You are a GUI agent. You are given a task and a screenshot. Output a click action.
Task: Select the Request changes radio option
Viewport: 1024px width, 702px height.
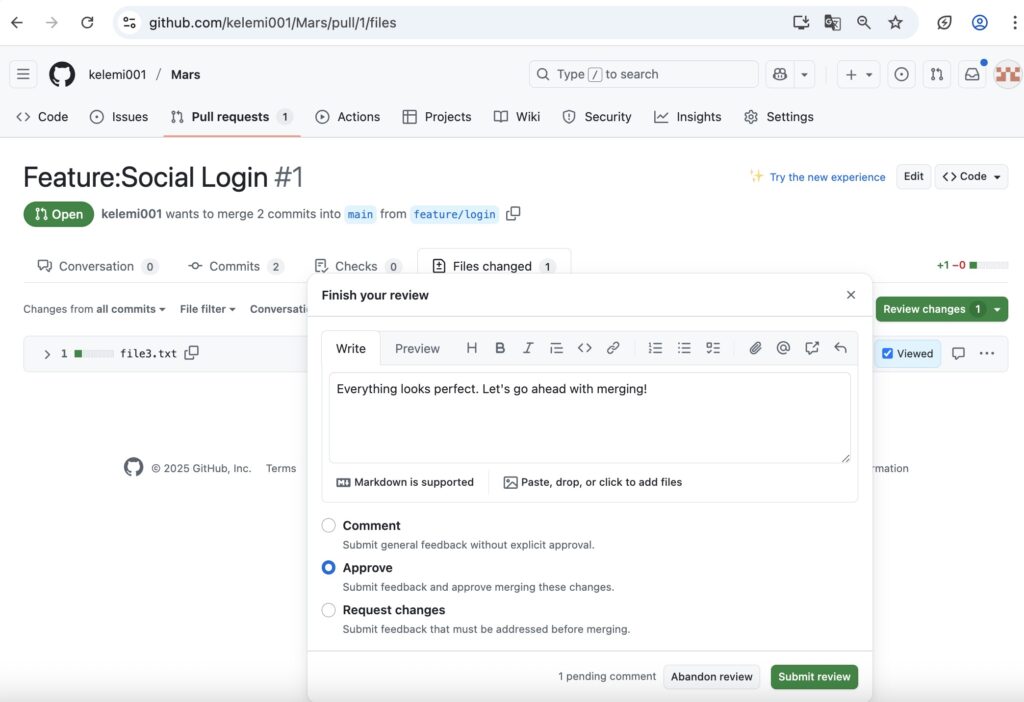(329, 610)
